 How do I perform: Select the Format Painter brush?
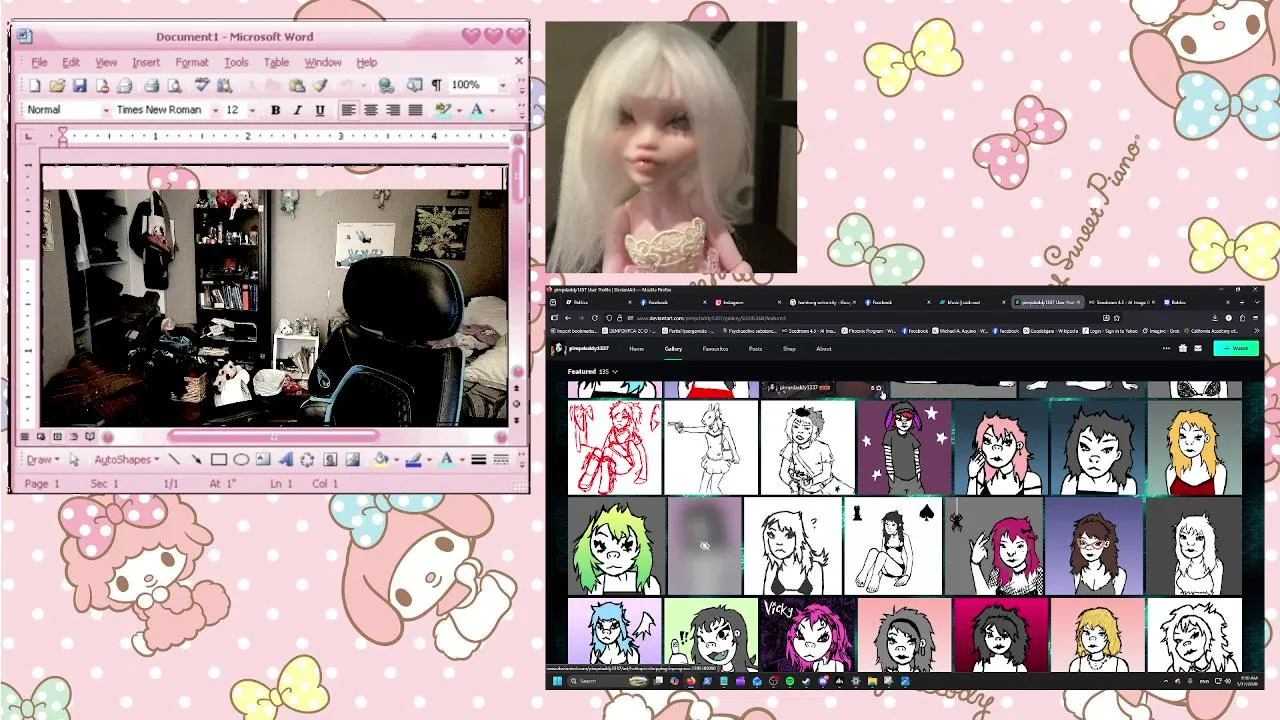coord(320,85)
